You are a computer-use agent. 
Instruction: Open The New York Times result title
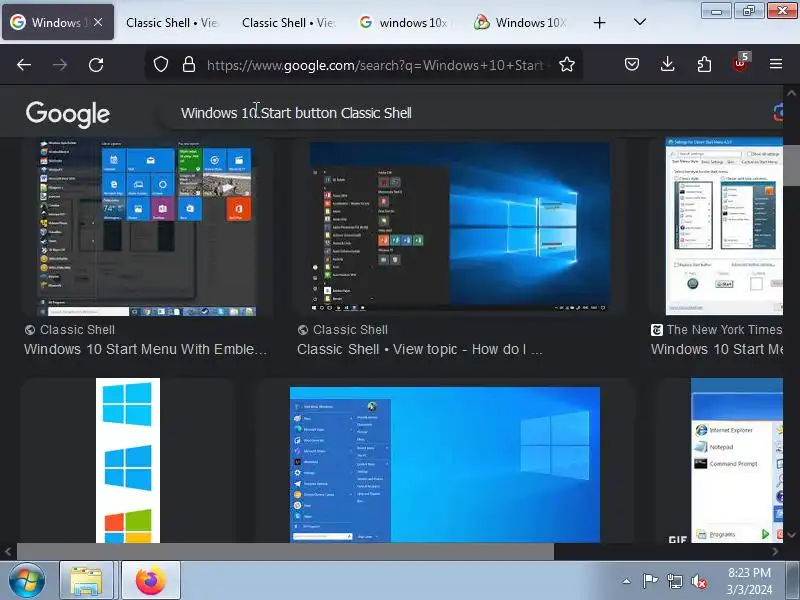(x=716, y=349)
